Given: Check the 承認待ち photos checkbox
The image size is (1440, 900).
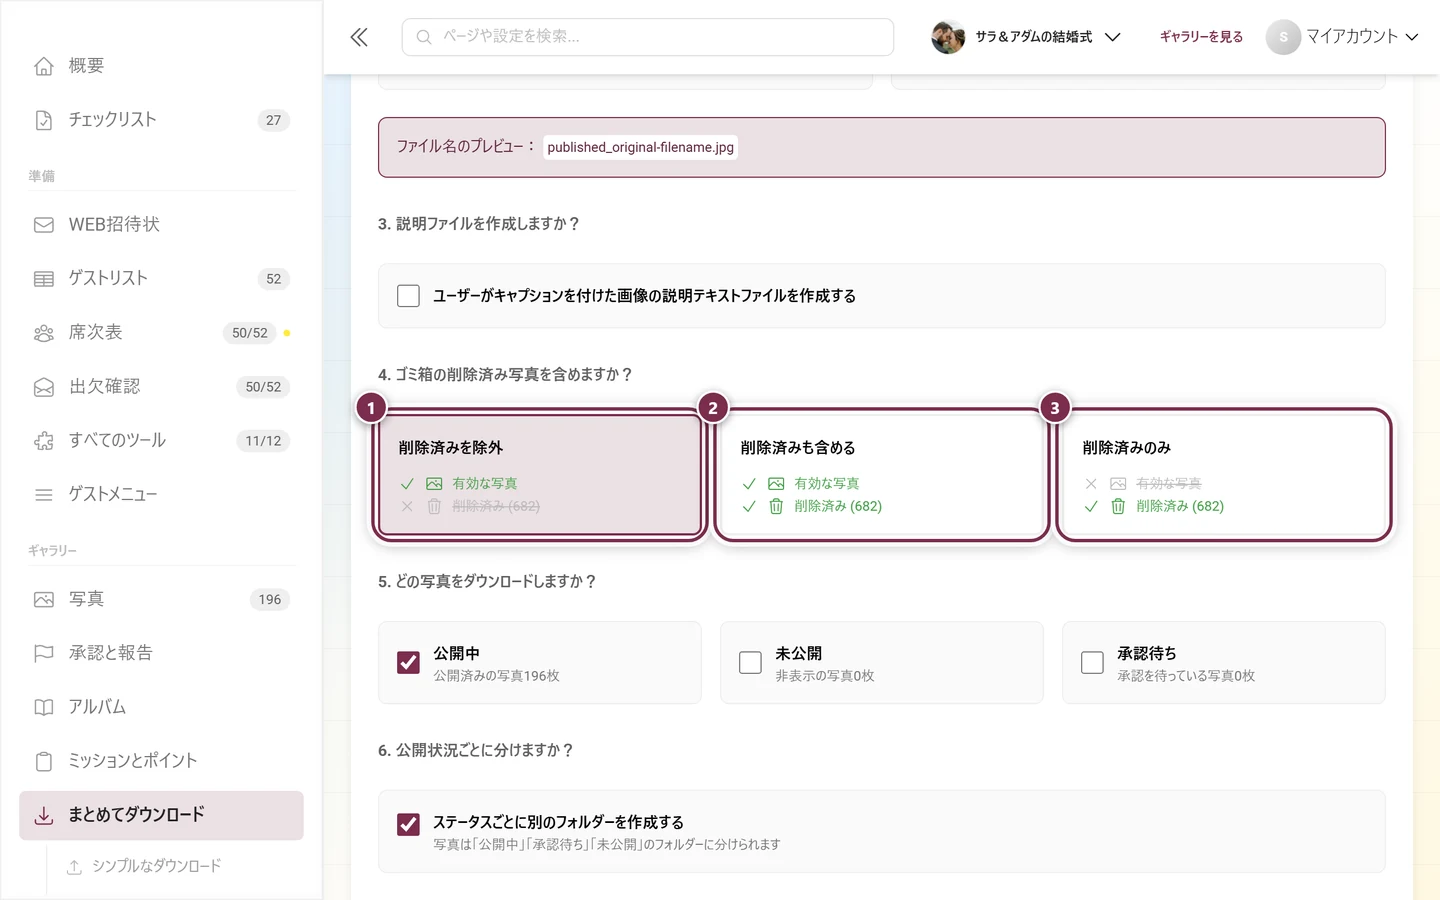Looking at the screenshot, I should tap(1092, 662).
